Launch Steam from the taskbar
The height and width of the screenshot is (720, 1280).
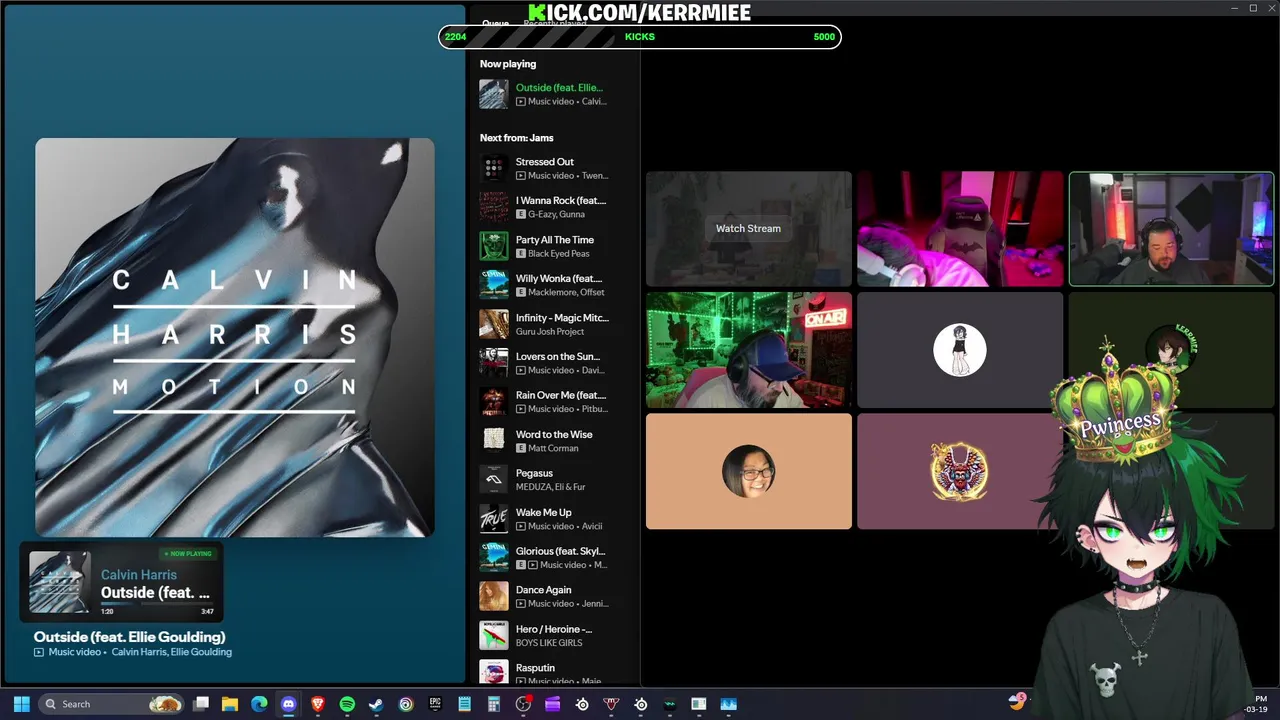tap(376, 704)
